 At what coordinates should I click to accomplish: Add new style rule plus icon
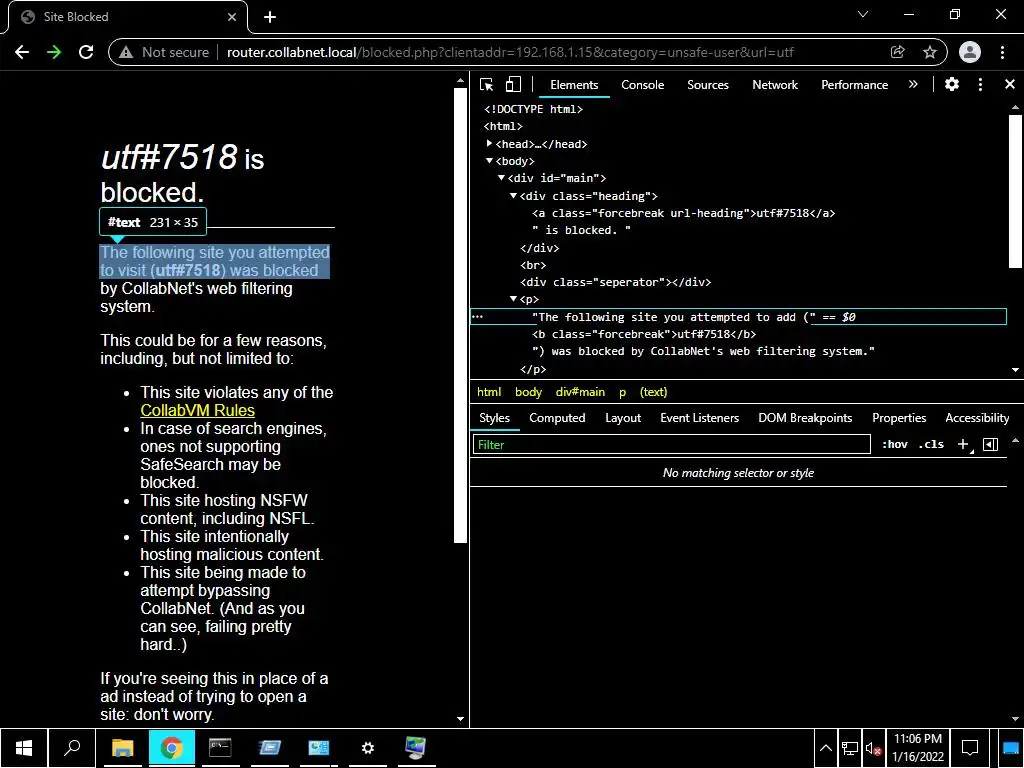pos(963,445)
